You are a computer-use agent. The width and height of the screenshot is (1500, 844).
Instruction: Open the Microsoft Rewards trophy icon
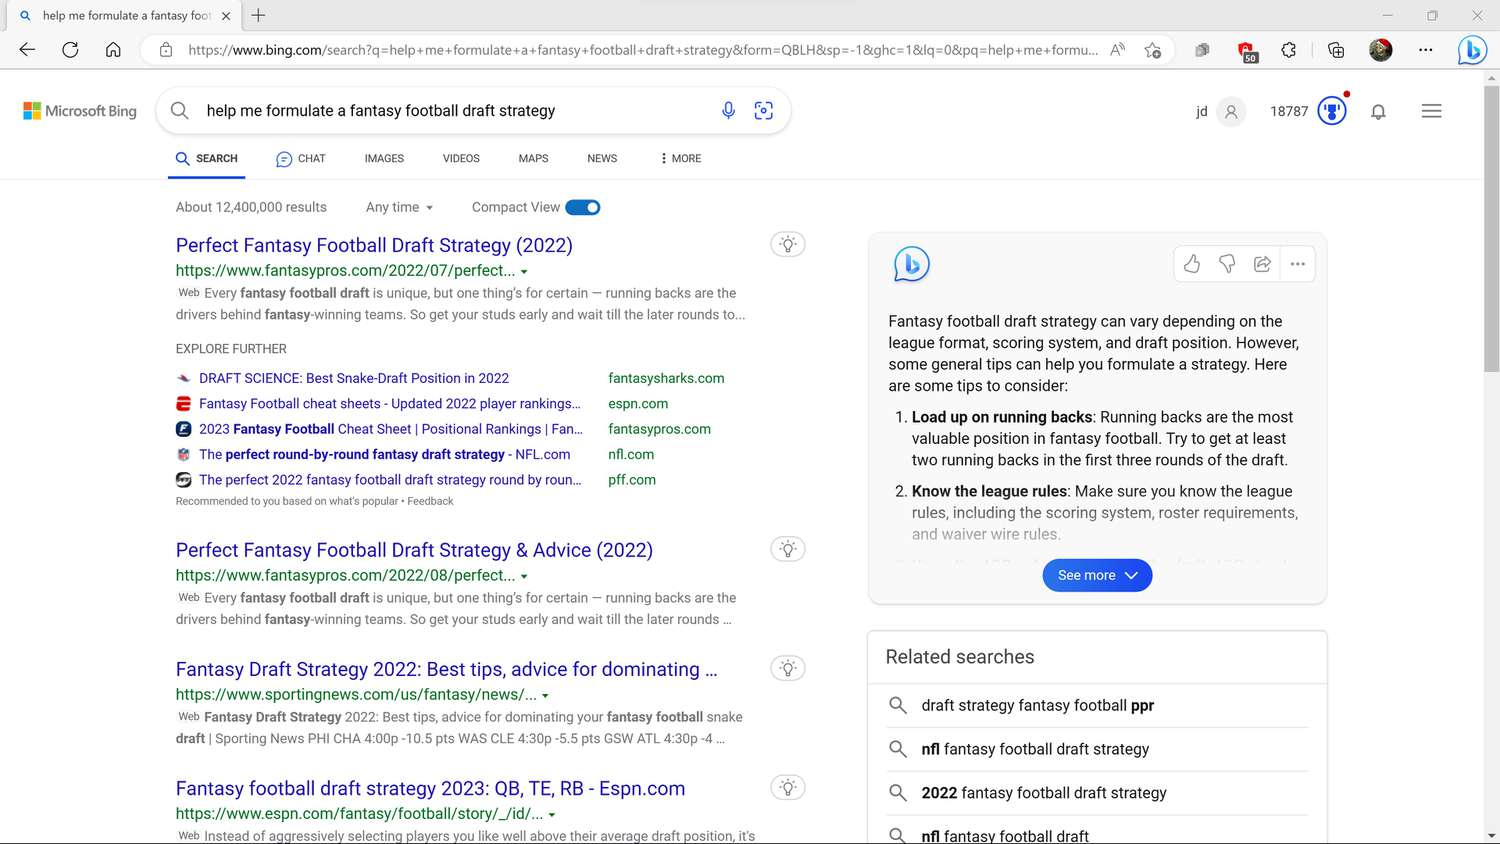(x=1332, y=111)
